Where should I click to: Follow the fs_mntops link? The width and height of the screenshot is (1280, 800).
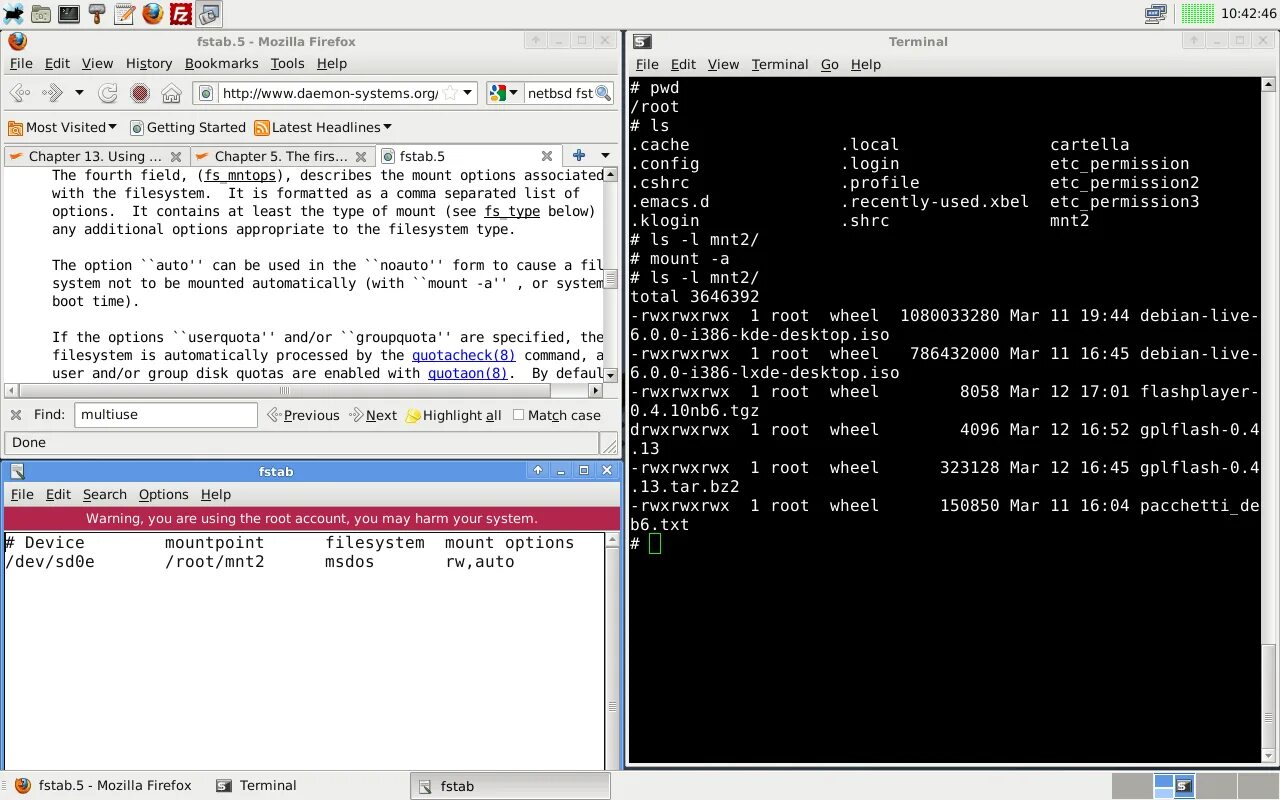[x=239, y=175]
